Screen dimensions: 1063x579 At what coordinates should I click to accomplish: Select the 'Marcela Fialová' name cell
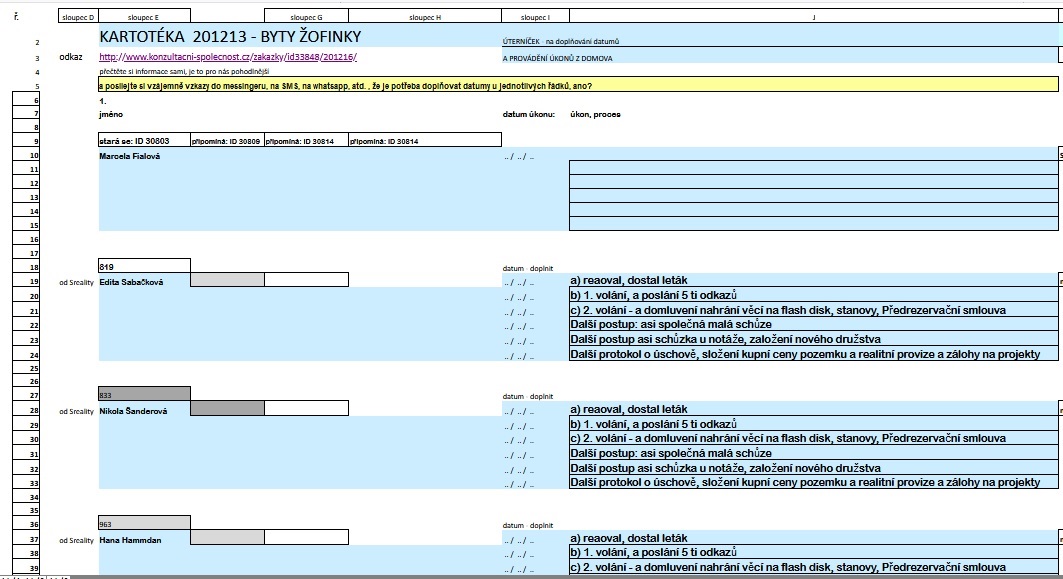pos(129,156)
